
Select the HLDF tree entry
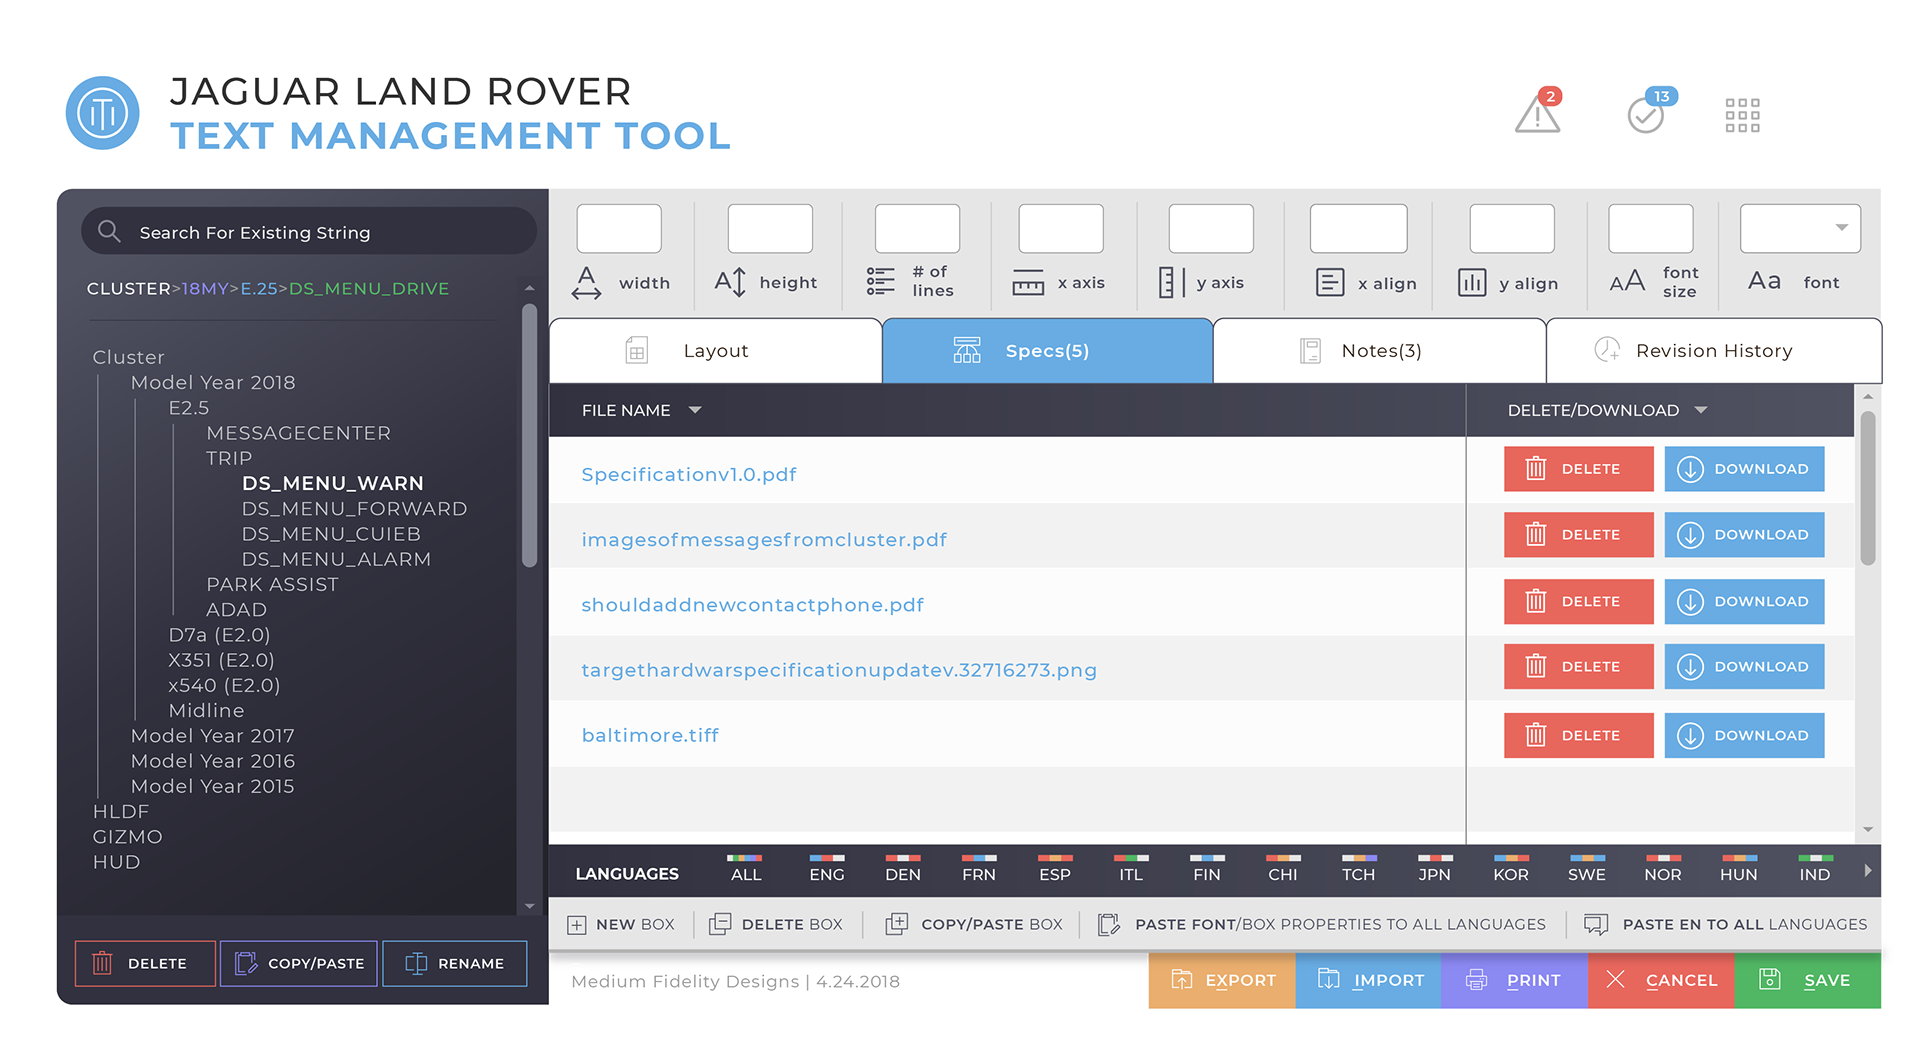pos(120,811)
